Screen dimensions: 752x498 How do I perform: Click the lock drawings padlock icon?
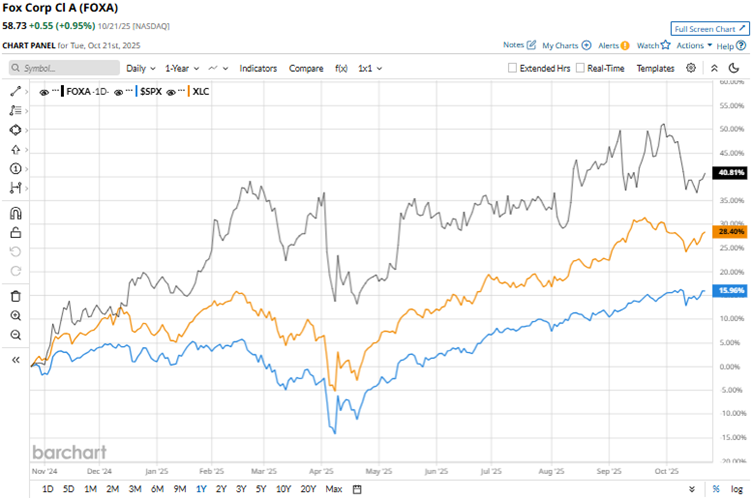coord(15,233)
